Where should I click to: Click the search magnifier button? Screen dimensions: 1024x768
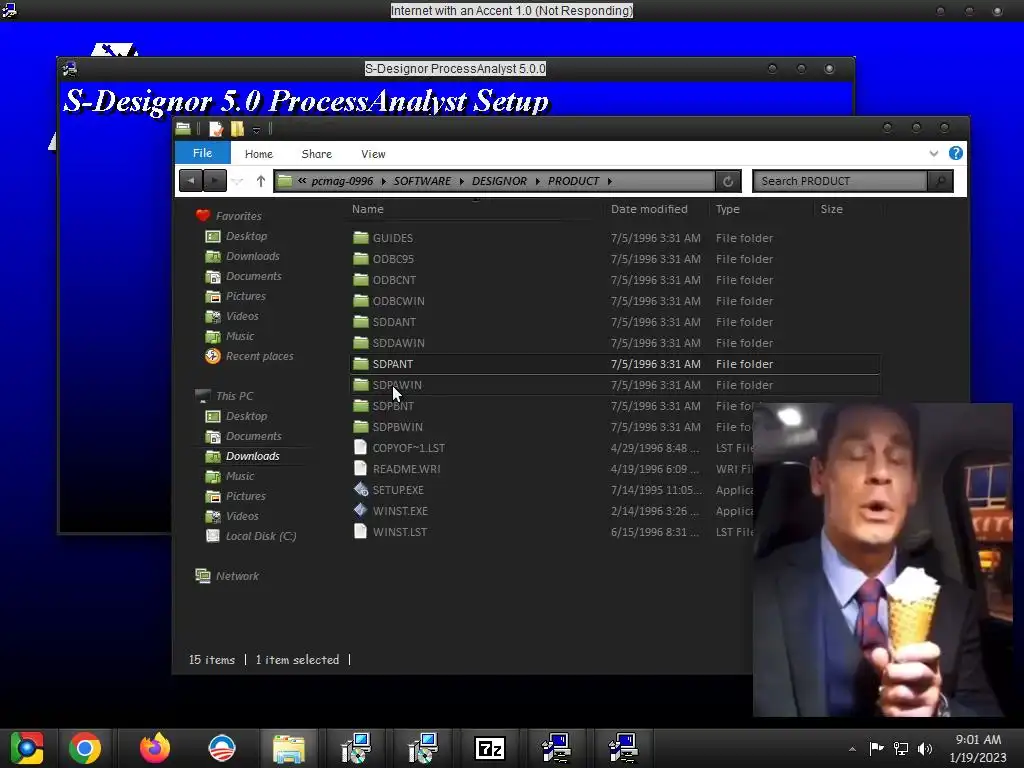(940, 181)
